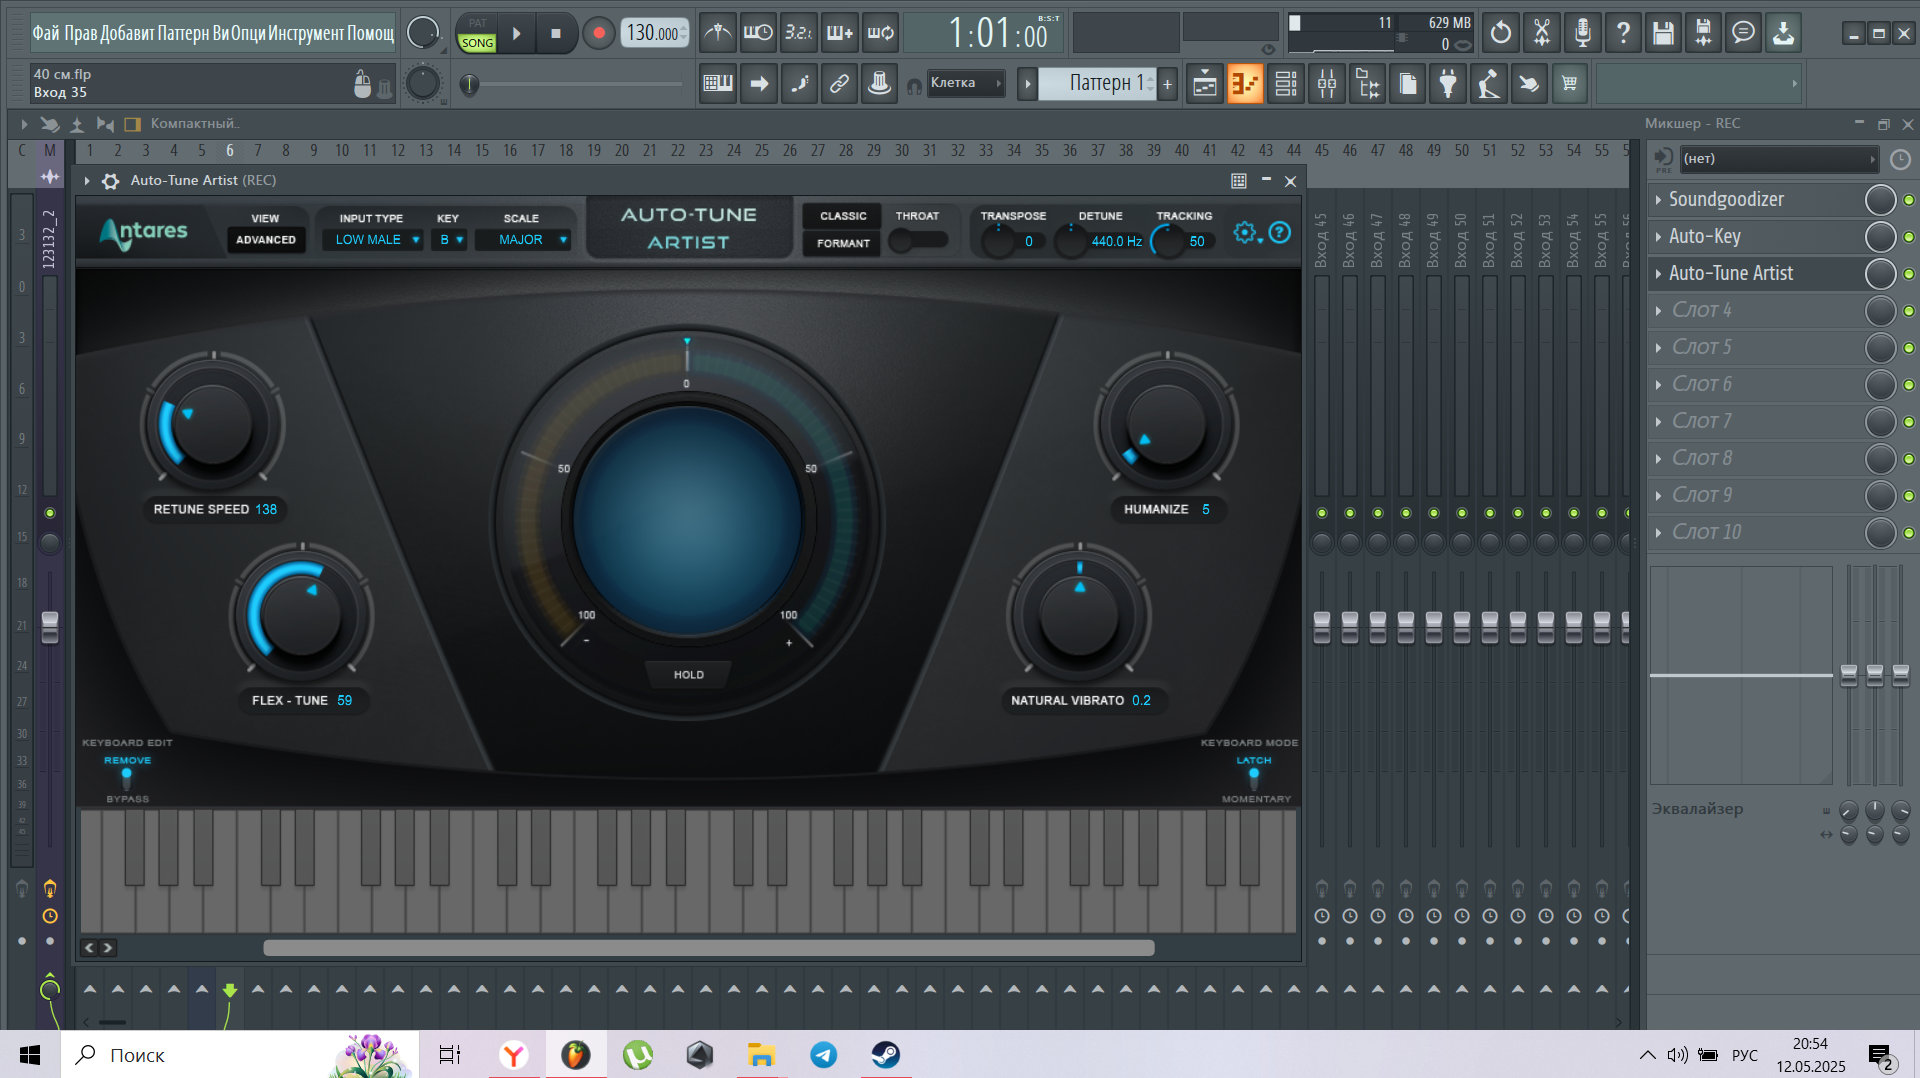Screen dimensions: 1920x1078
Task: Start playback with the play button
Action: pos(517,33)
